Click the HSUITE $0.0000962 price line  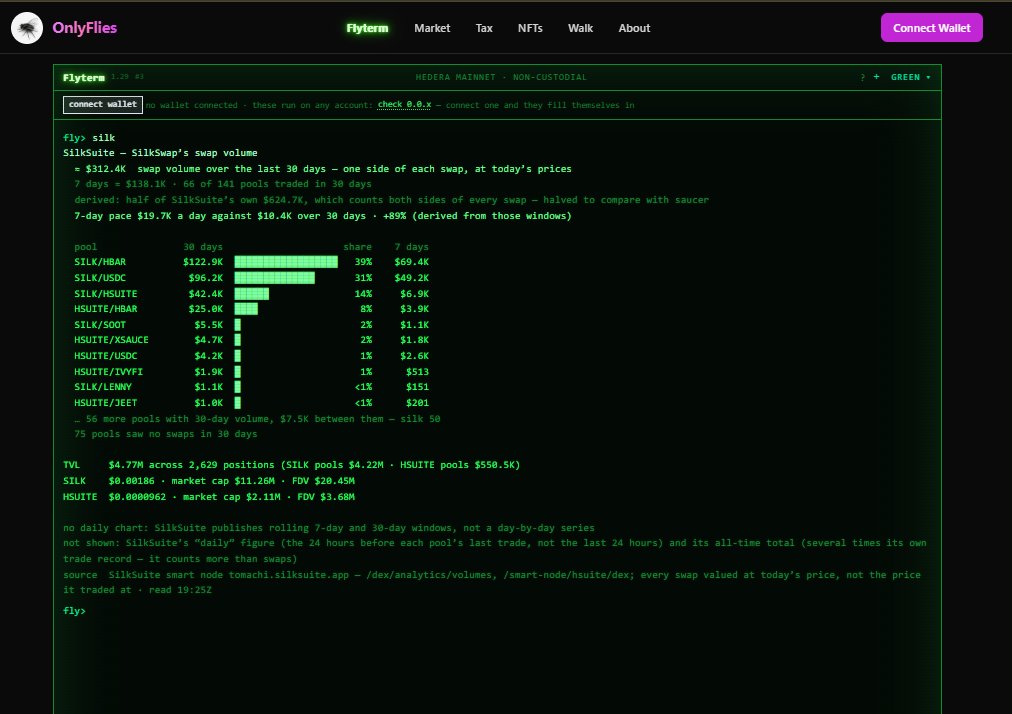point(208,497)
